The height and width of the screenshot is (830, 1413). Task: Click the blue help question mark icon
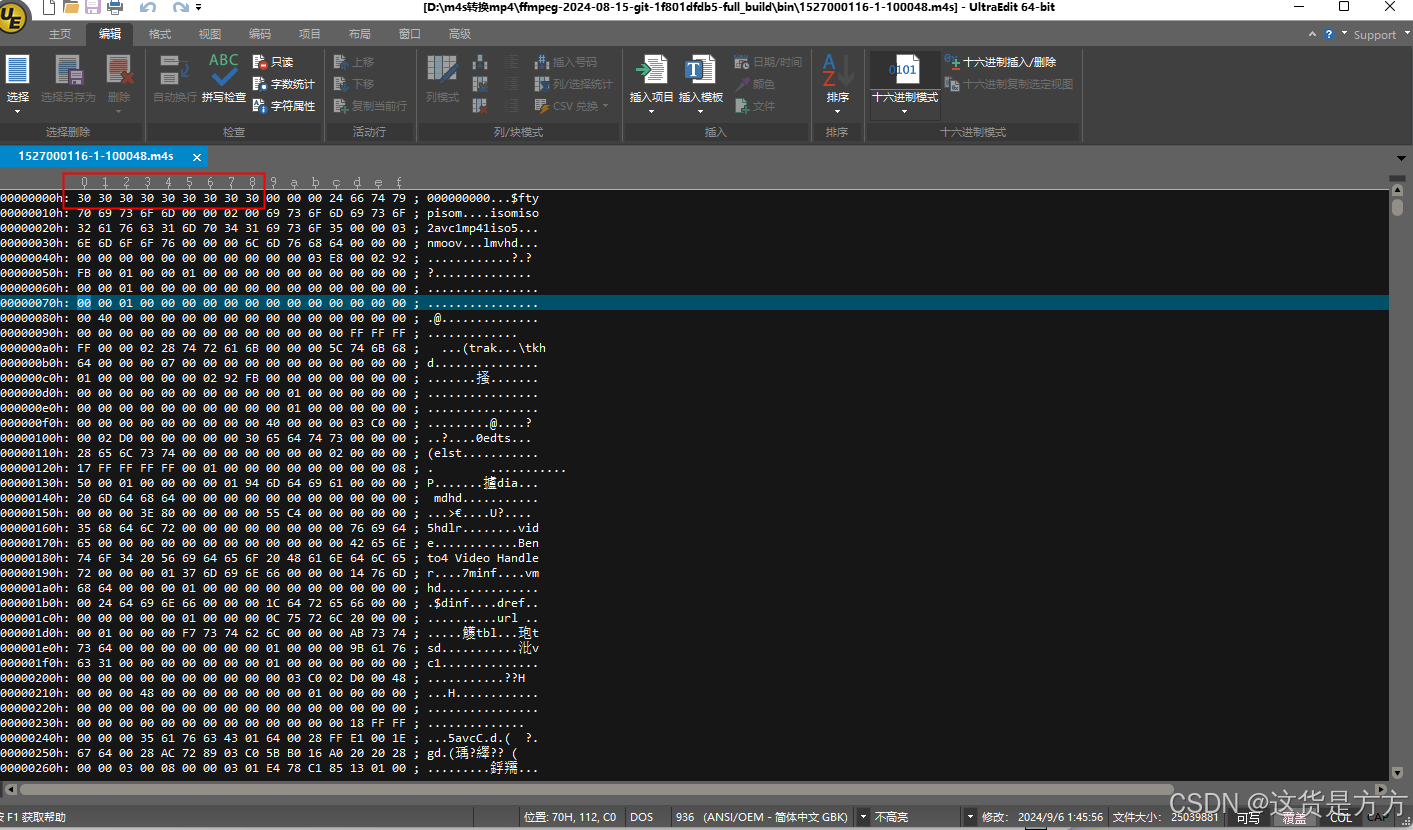coord(1329,34)
